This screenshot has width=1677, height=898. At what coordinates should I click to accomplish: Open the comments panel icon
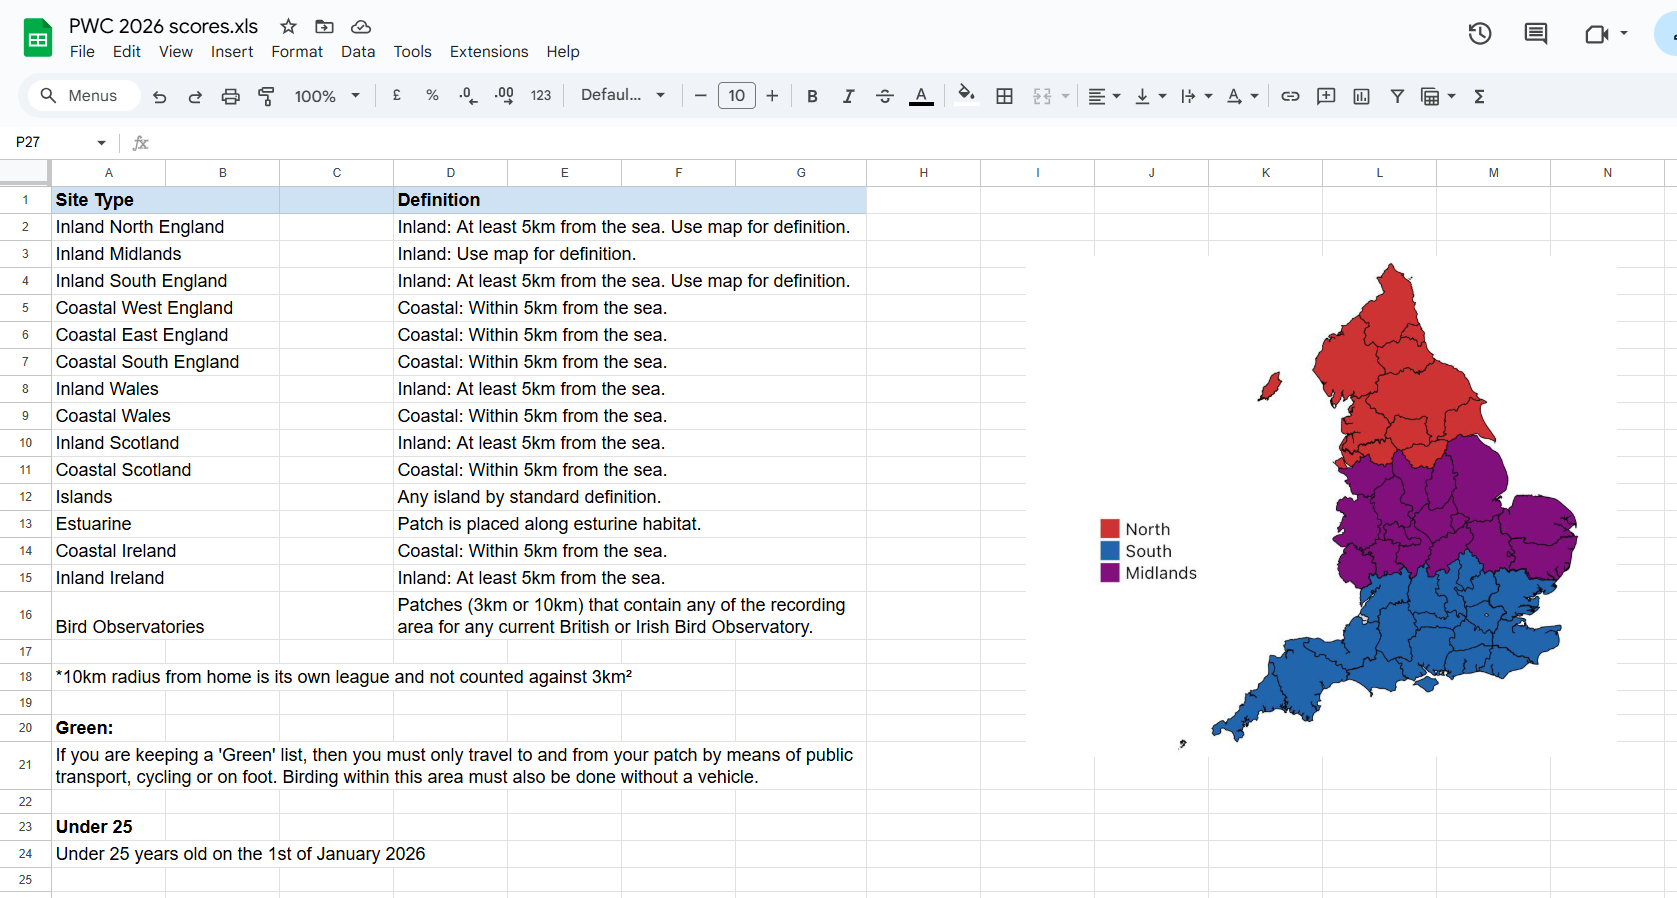[x=1535, y=34]
